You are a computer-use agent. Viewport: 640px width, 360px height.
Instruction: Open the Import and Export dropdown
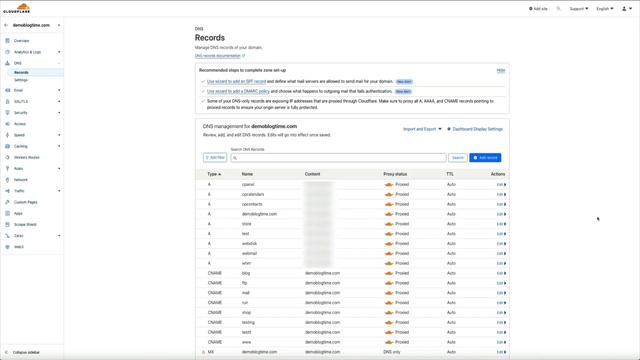point(422,129)
